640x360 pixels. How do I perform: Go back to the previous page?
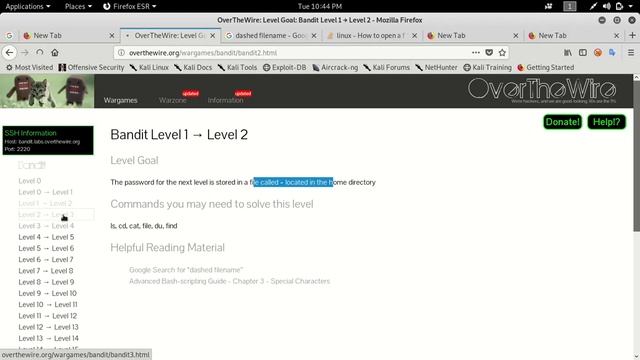(9, 53)
